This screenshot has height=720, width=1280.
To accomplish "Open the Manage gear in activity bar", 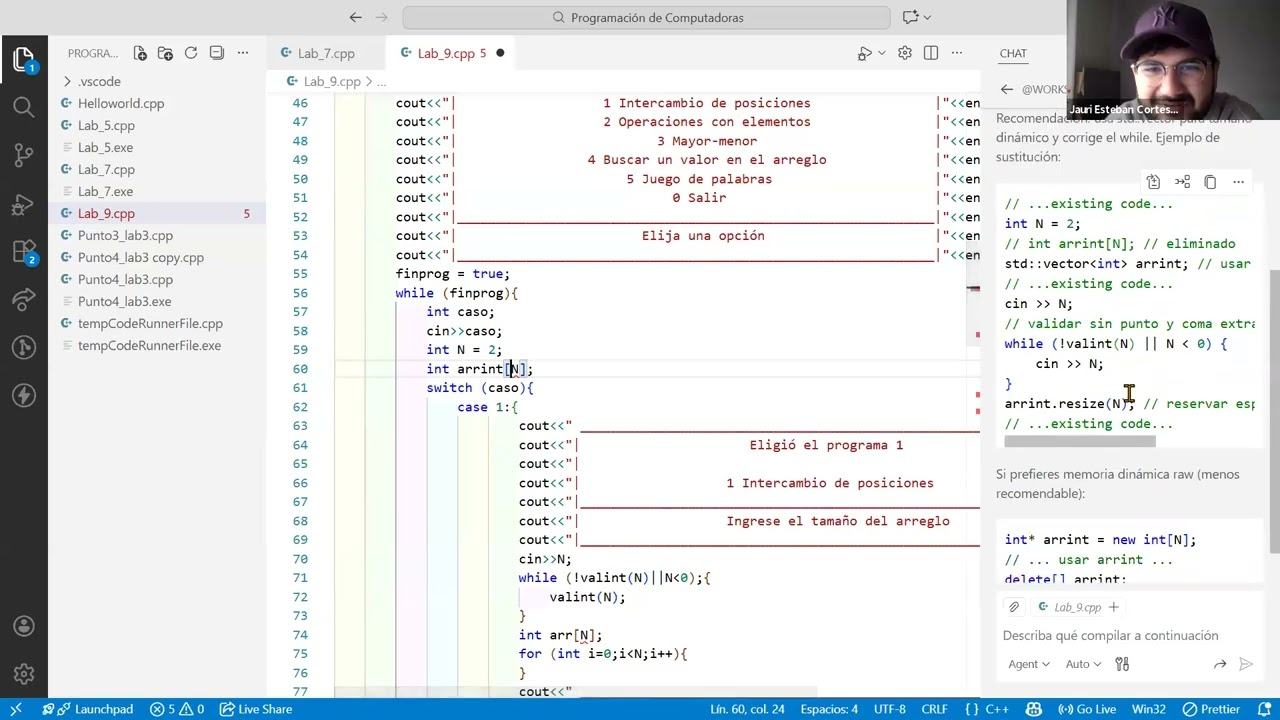I will 24,674.
